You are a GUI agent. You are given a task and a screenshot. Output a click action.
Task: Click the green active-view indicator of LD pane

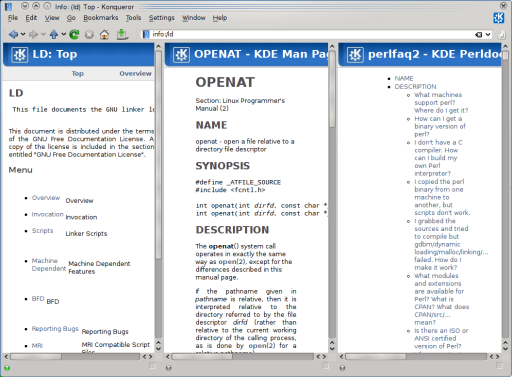point(7,368)
